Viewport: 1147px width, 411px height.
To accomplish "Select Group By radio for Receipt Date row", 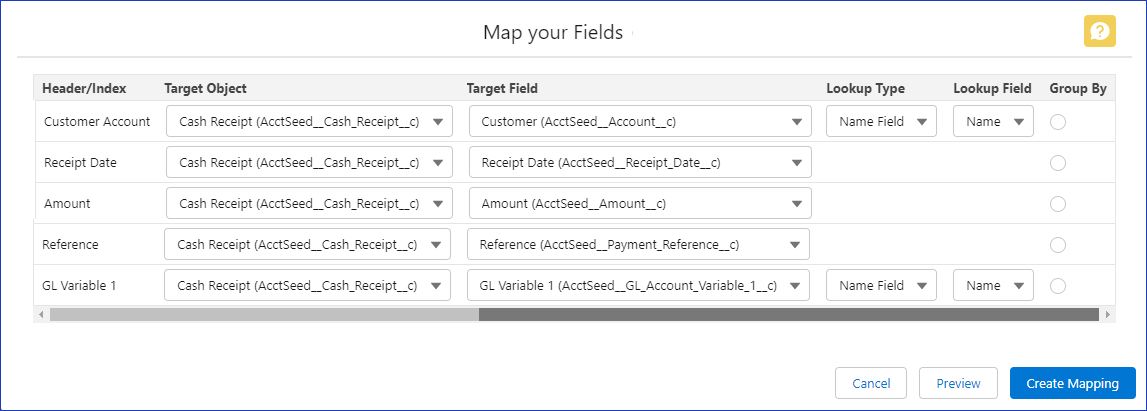I will point(1058,163).
